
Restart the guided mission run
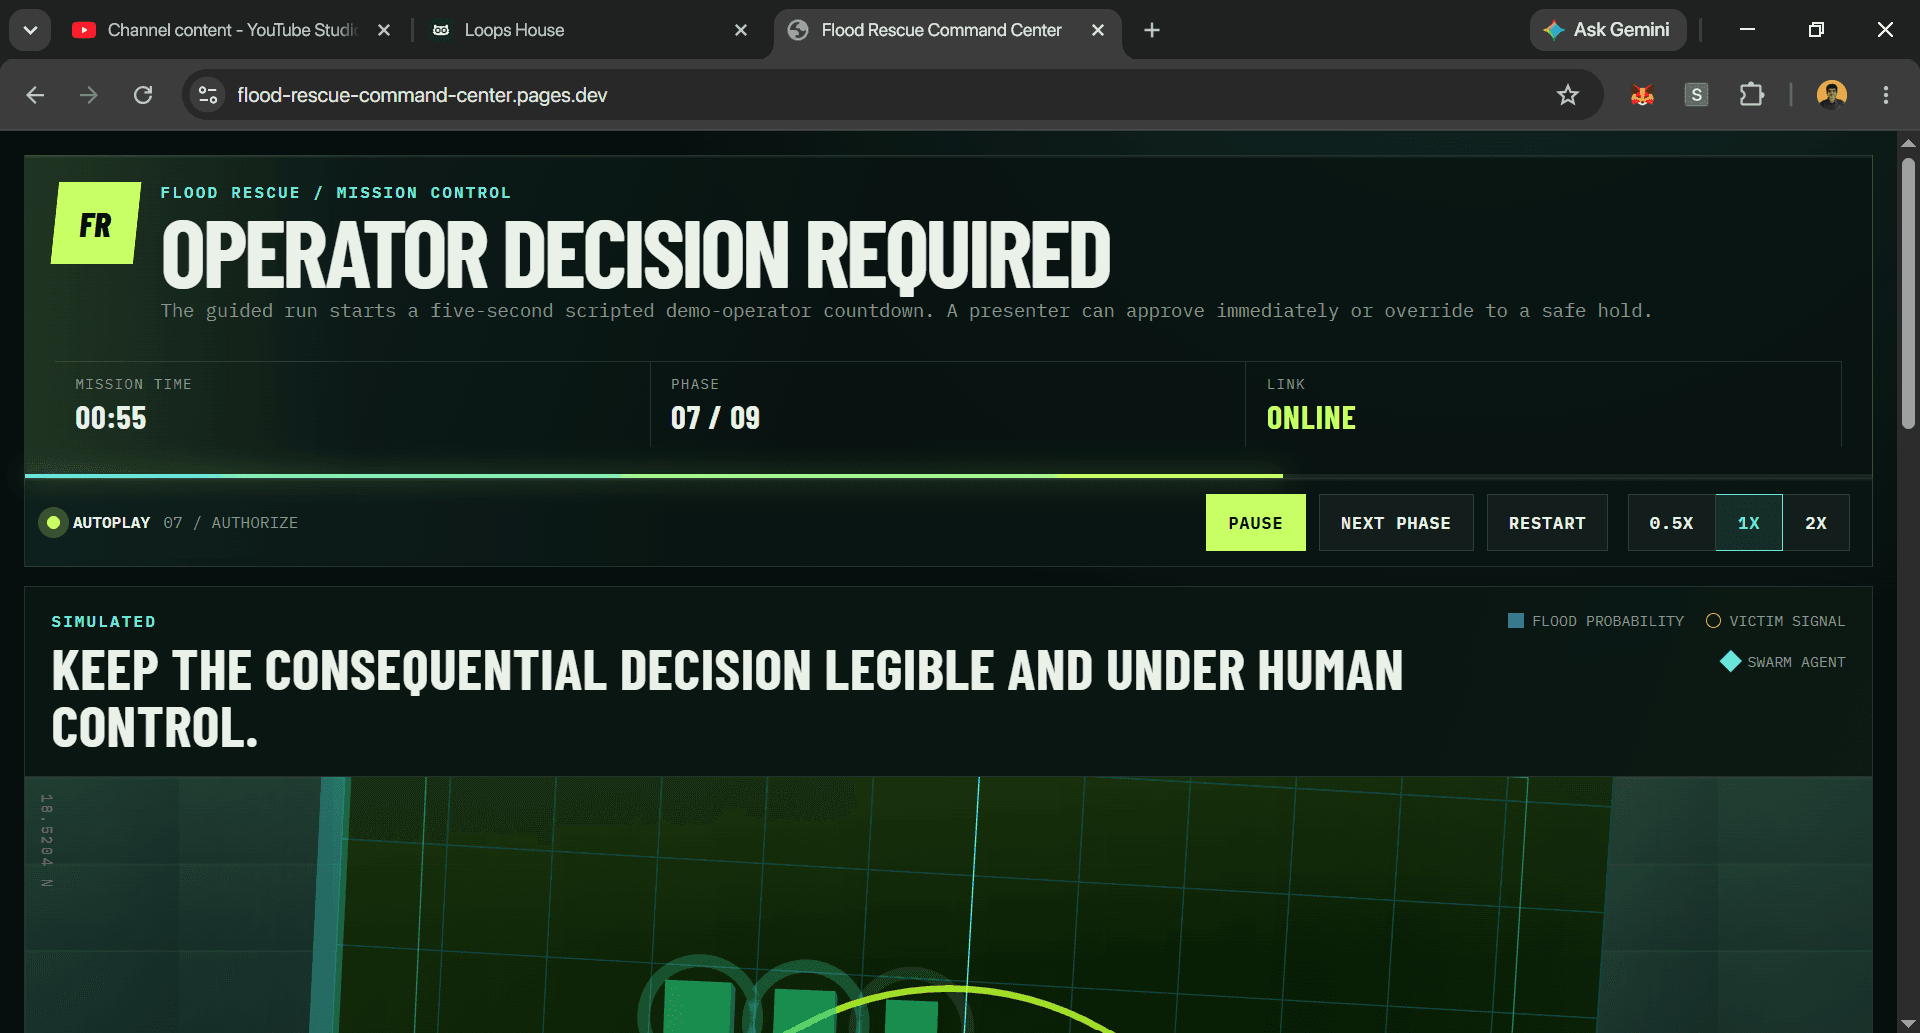click(x=1547, y=523)
